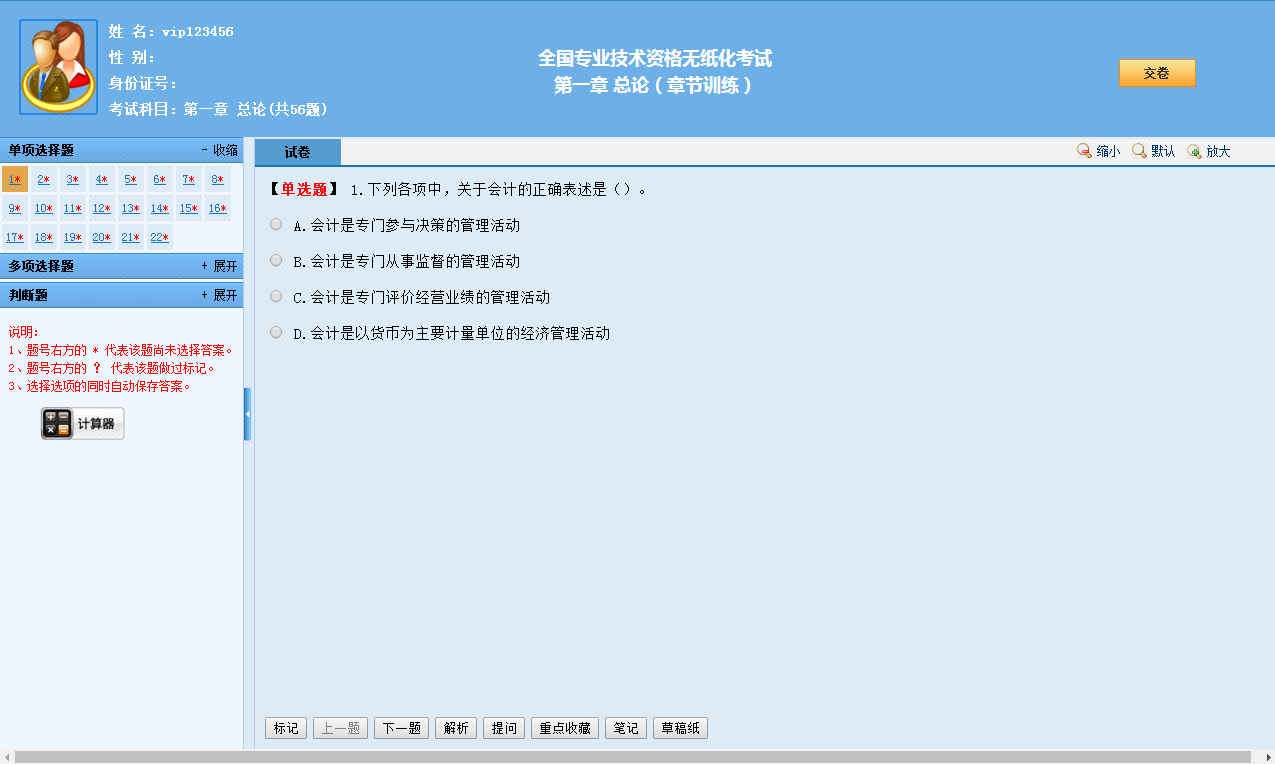Jump to question 3 in list
Screen dimensions: 1275x764
73,180
